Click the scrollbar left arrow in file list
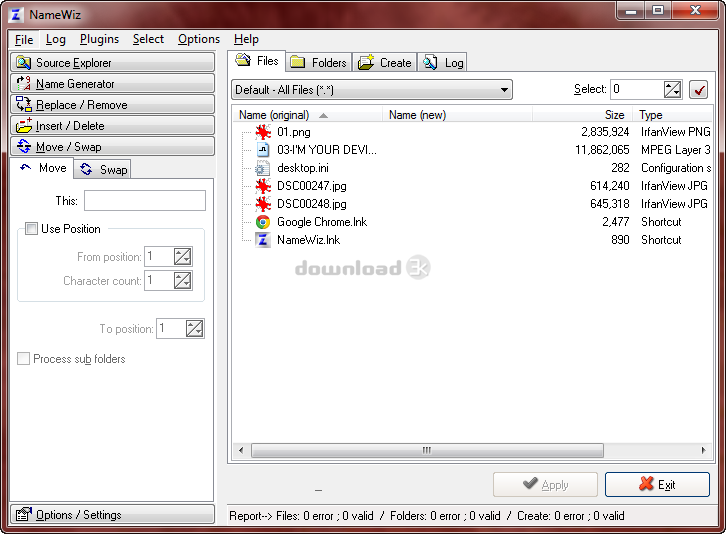 click(241, 450)
